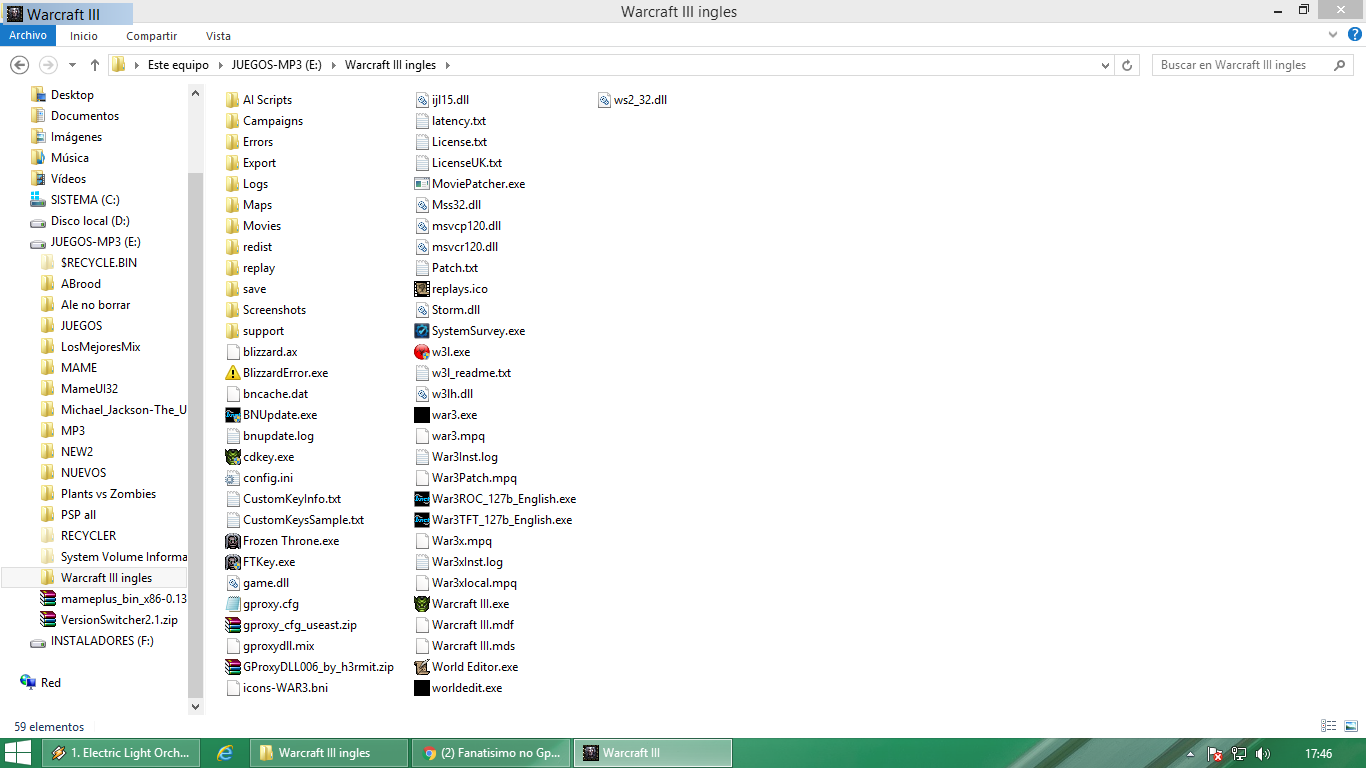Select the Campaigns folder icon

[x=233, y=121]
